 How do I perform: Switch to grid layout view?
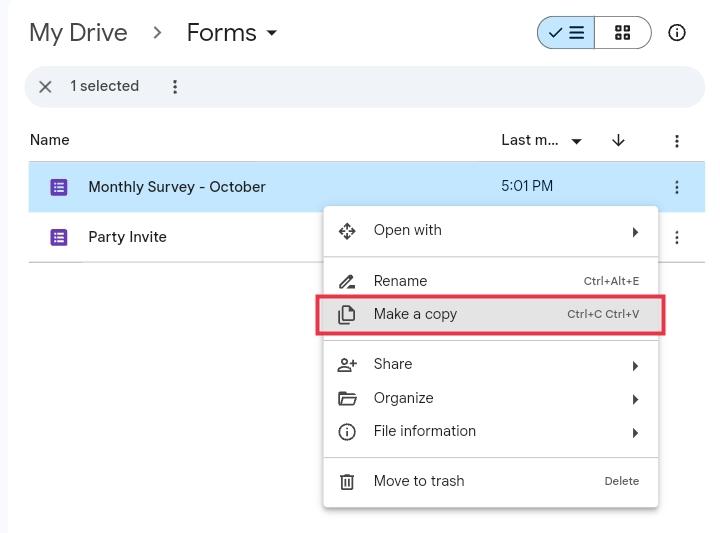point(623,33)
